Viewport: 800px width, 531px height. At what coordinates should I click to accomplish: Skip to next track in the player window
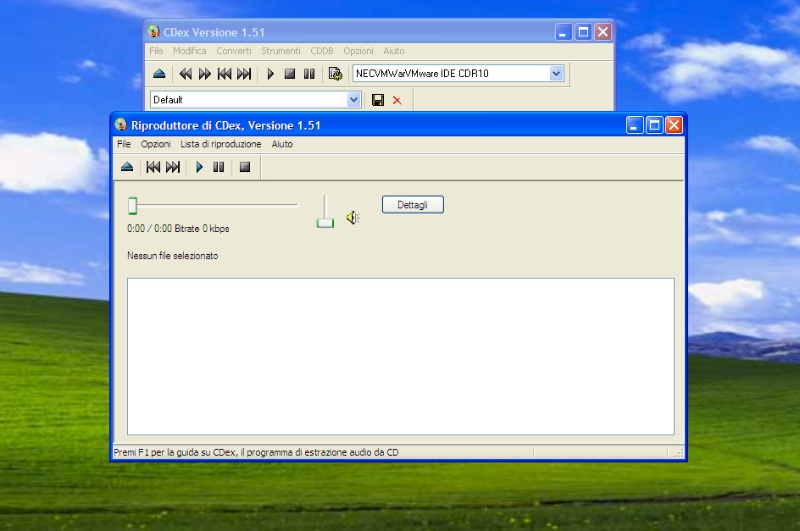(x=173, y=167)
